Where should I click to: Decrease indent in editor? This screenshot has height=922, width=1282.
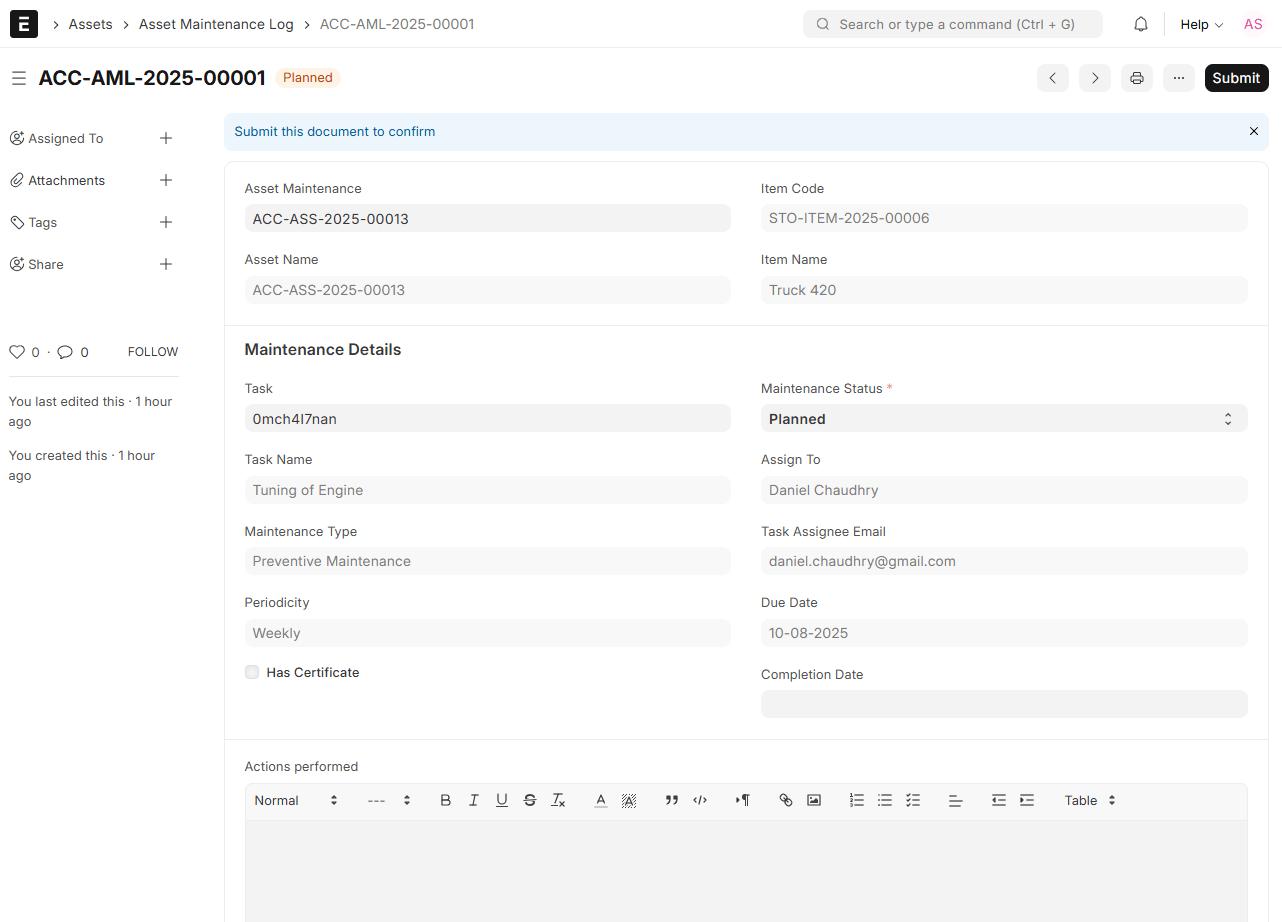click(999, 800)
